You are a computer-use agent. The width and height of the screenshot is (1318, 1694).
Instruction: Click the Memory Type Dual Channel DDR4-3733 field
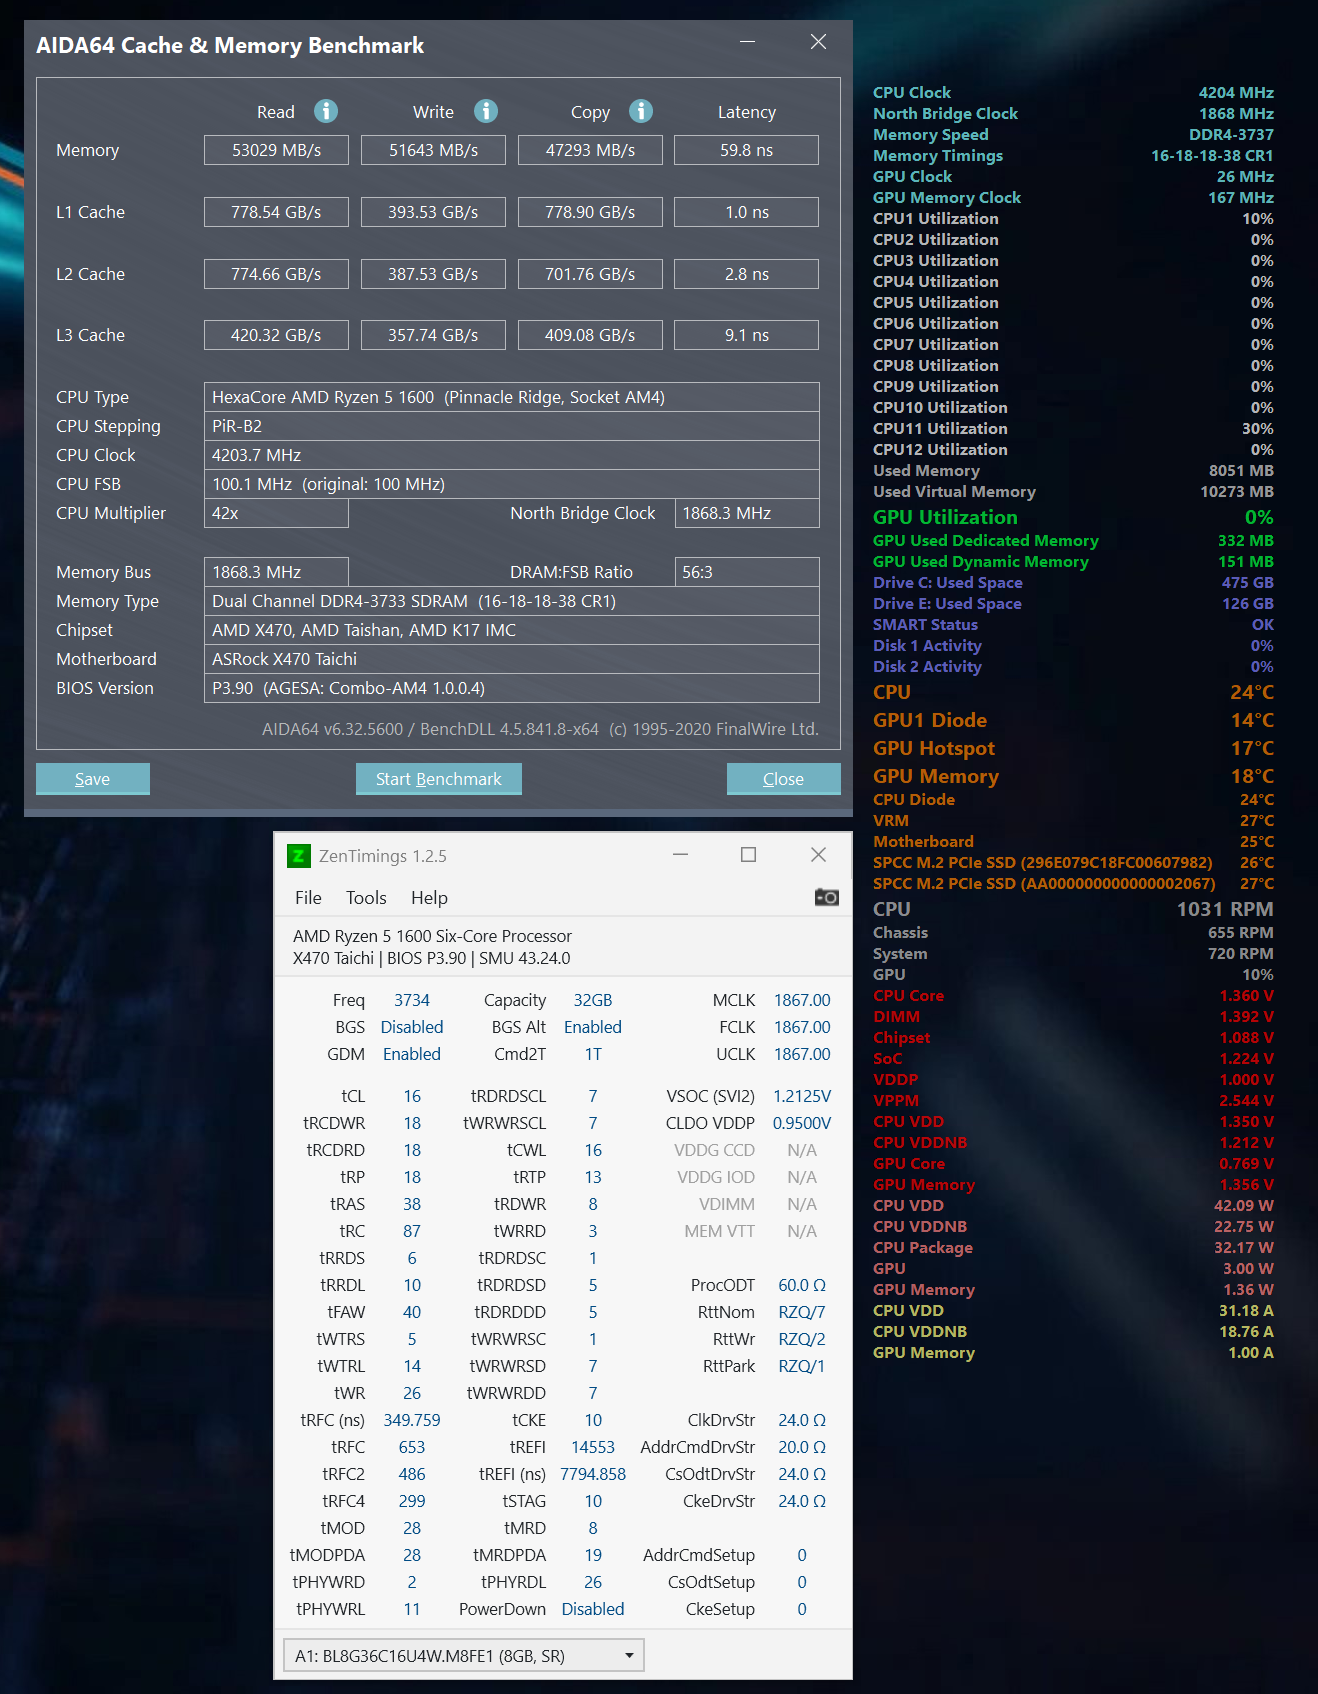pos(512,601)
